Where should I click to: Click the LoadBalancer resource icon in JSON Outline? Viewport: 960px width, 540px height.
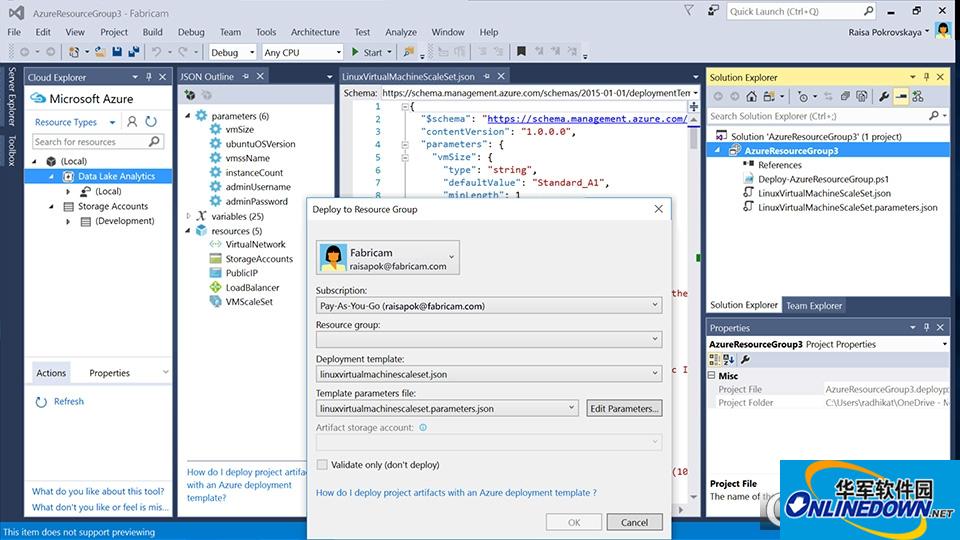tap(216, 287)
